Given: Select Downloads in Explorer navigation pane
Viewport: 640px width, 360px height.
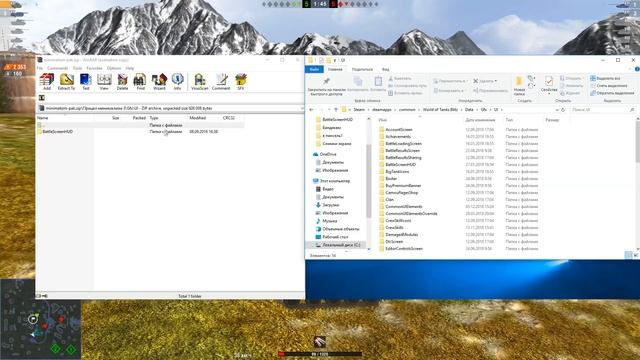Looking at the screenshot, I should 331,205.
